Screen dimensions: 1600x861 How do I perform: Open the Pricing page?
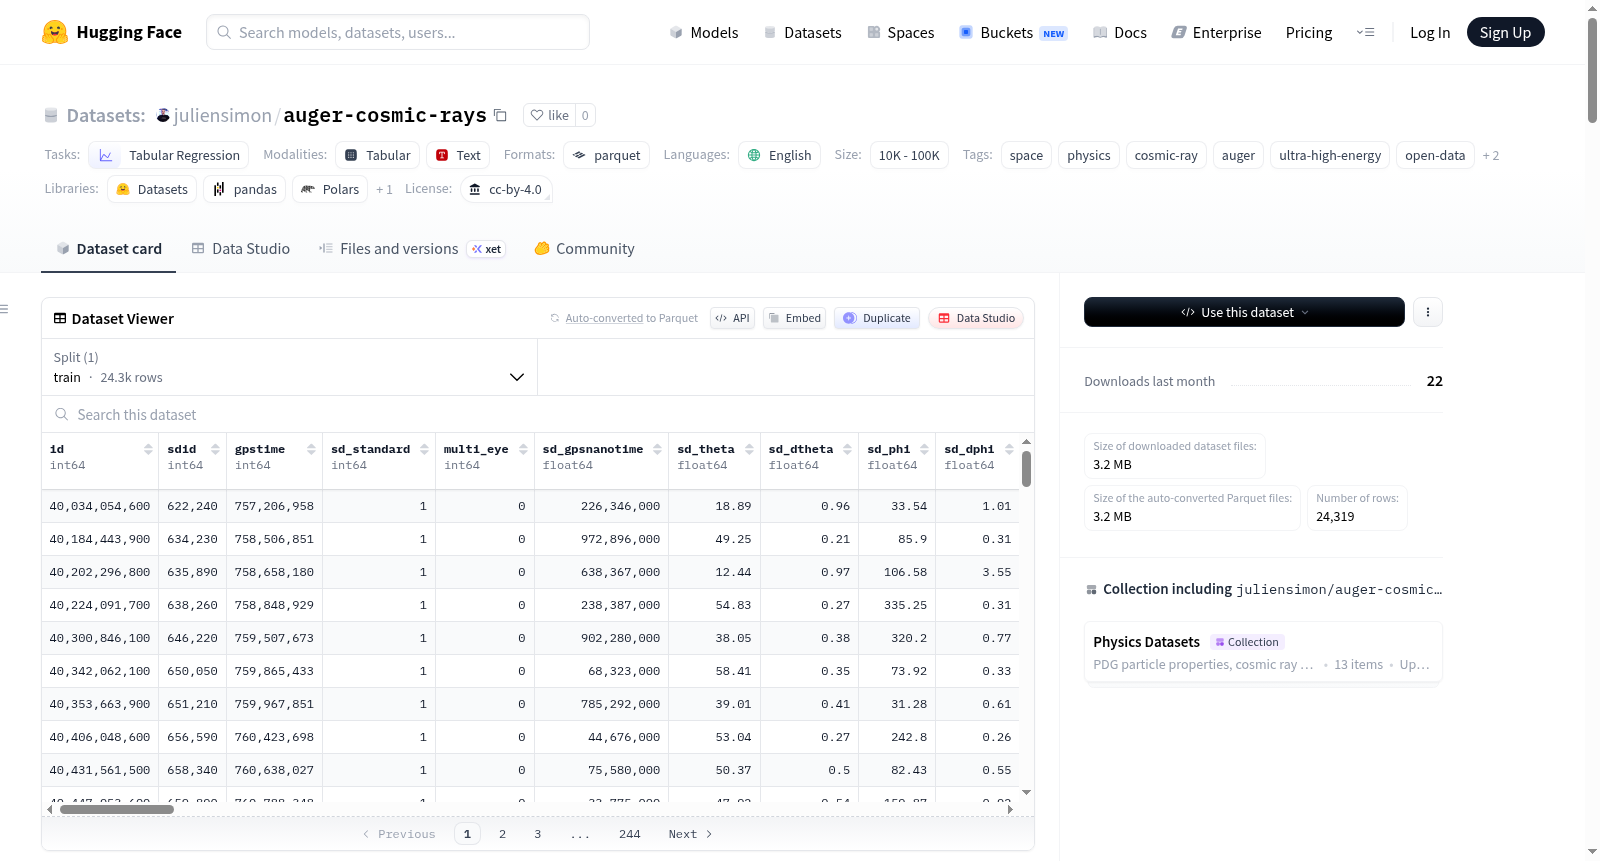(x=1309, y=32)
